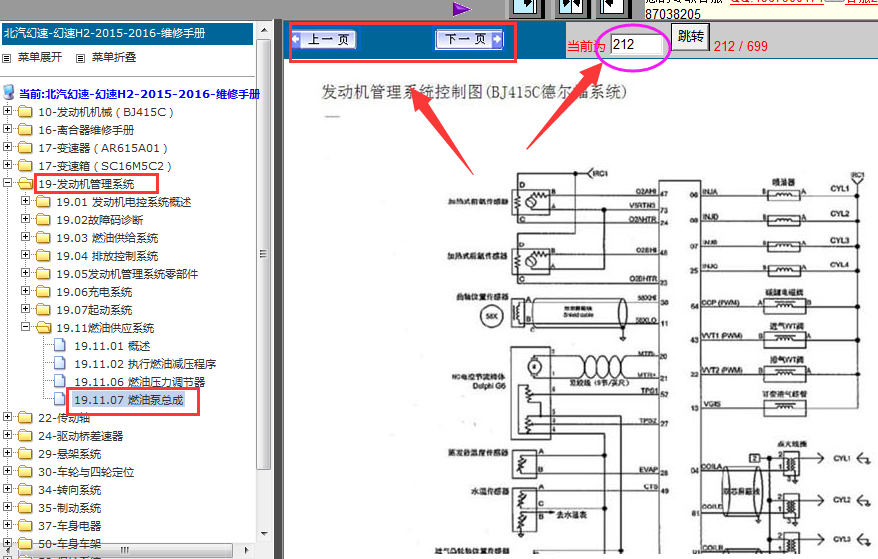This screenshot has width=878, height=559.
Task: Open 19.11.02 执行燃油减压程序 entry
Action: (x=145, y=364)
